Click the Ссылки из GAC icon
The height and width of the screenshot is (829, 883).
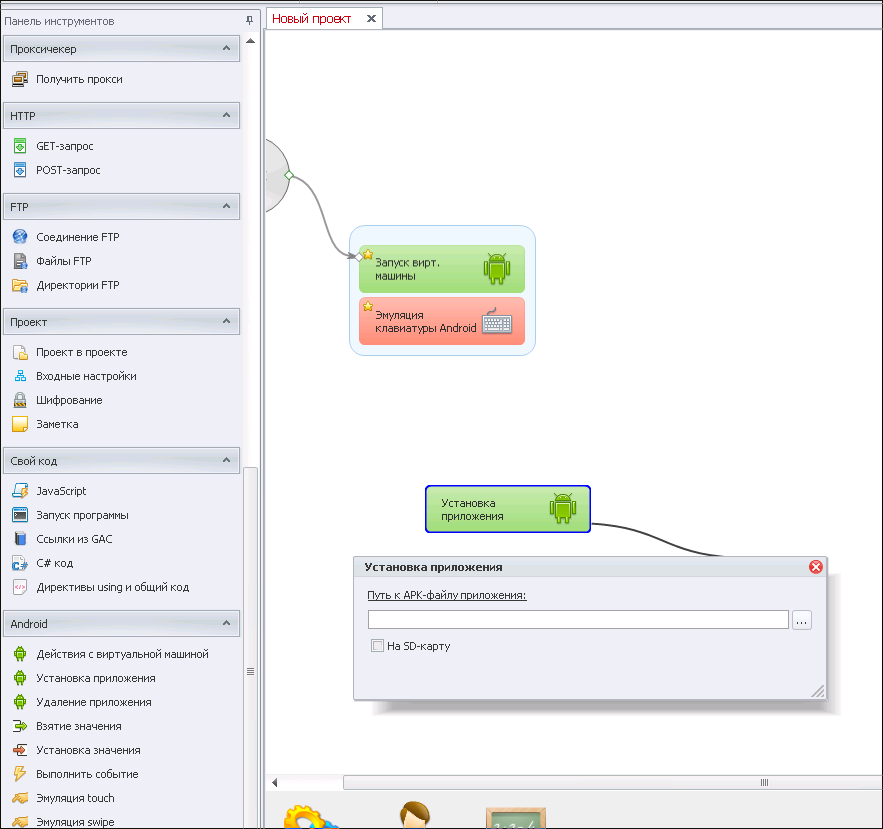click(20, 539)
